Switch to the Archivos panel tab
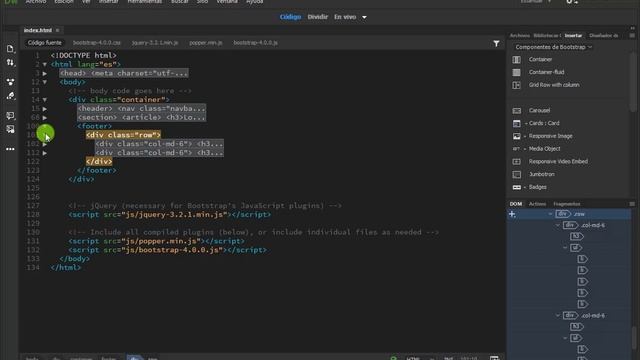 520,36
